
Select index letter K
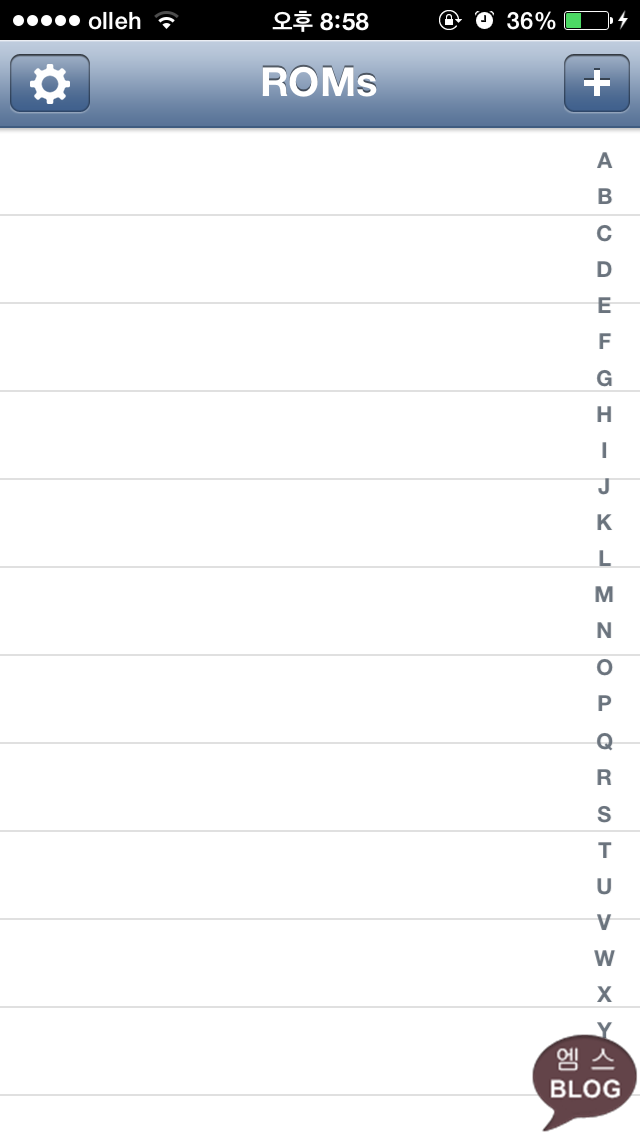[x=604, y=522]
